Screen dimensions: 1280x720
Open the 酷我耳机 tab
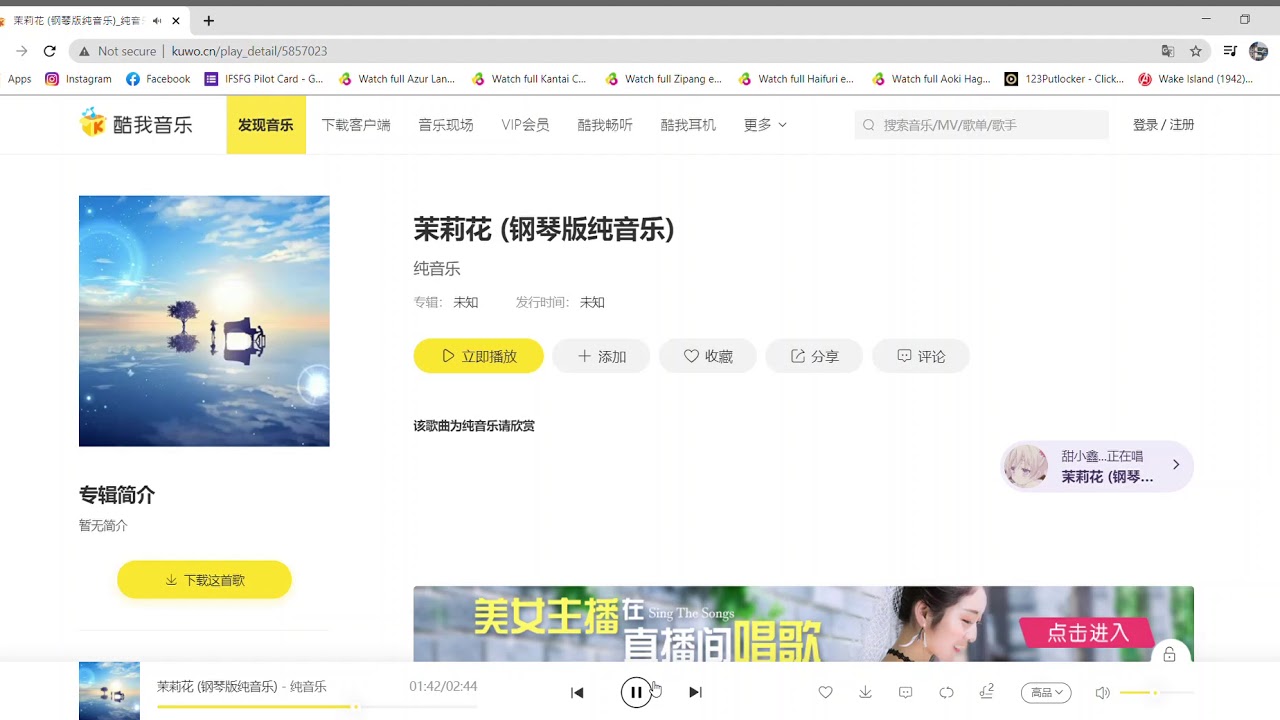688,125
